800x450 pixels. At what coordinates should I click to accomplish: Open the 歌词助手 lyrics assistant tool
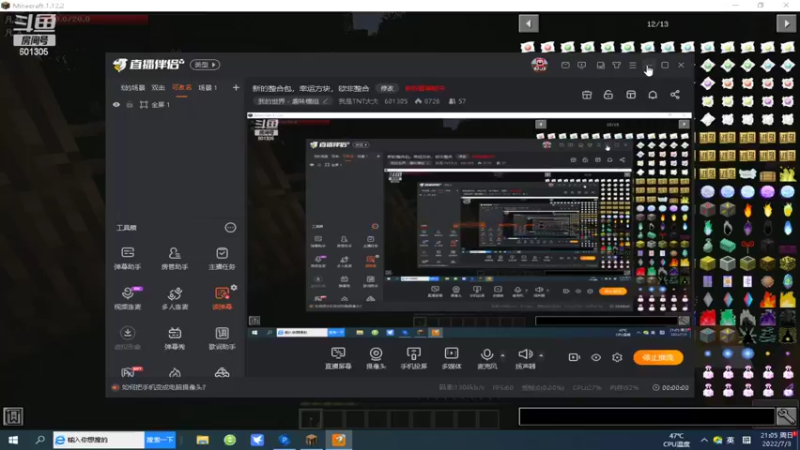(x=222, y=338)
